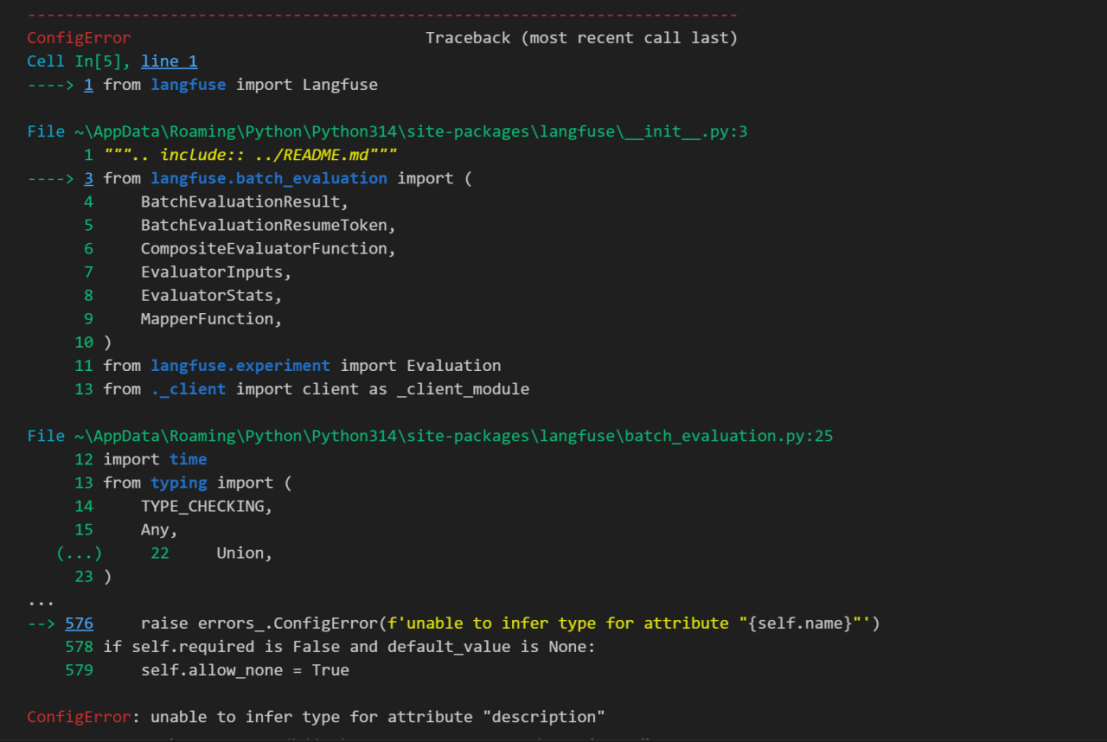Click 'TYPE_CHECKING,' line
The image size is (1107, 742).
click(206, 506)
